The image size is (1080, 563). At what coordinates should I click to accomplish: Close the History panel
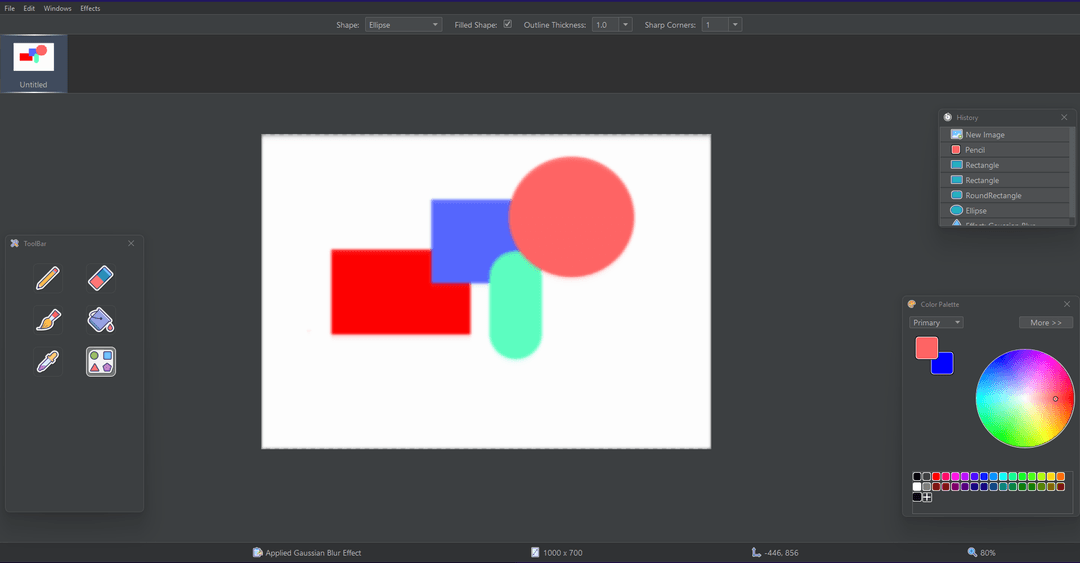click(x=1064, y=117)
